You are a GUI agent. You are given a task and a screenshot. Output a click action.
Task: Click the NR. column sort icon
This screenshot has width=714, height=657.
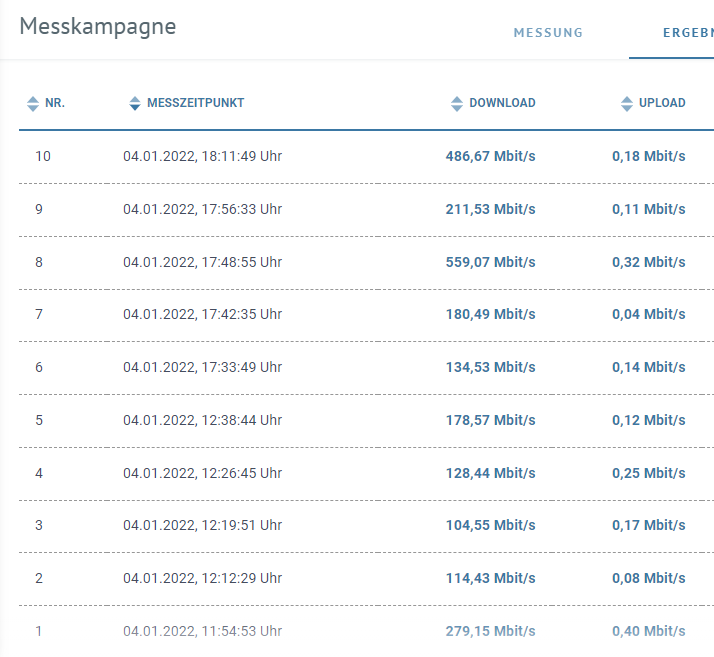tap(32, 103)
